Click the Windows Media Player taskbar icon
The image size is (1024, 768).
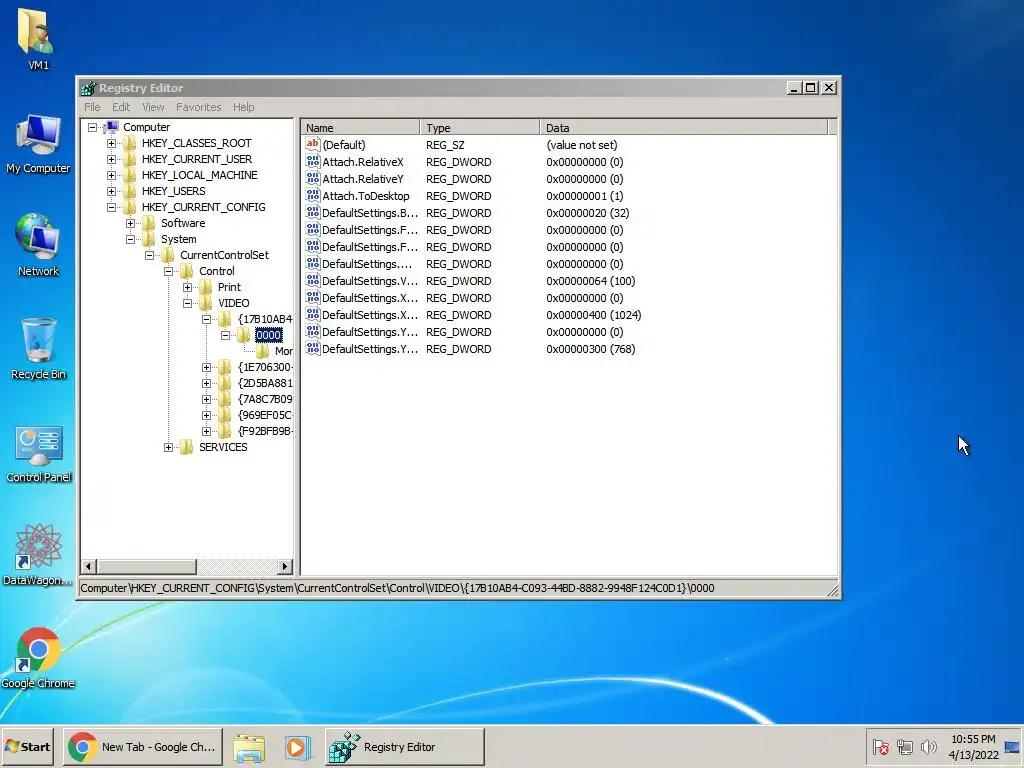[296, 747]
